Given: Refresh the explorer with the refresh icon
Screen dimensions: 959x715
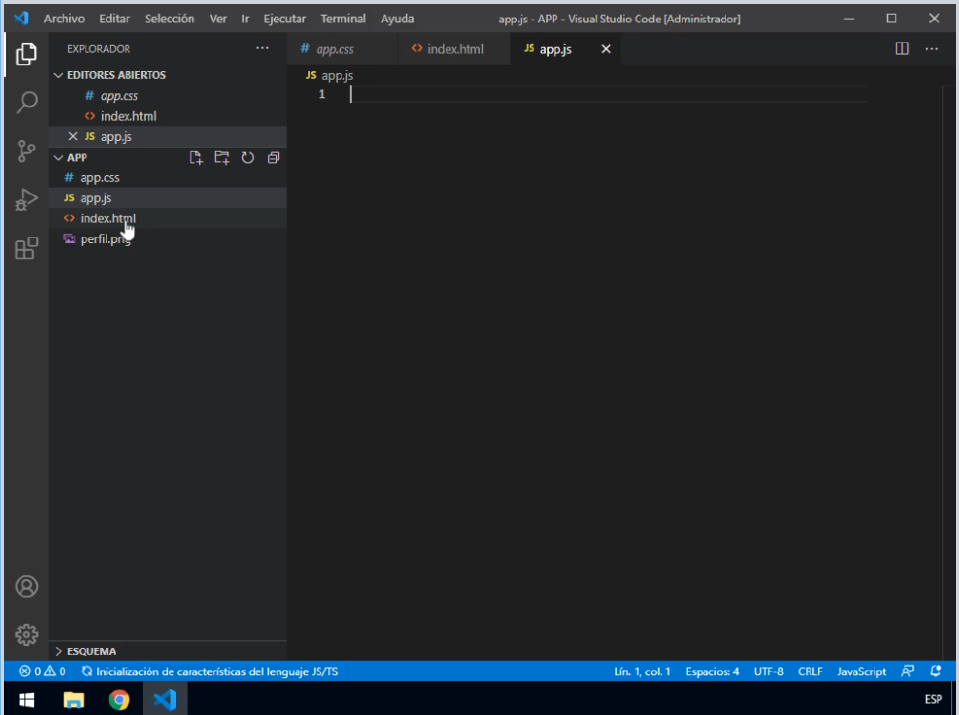Looking at the screenshot, I should [247, 158].
